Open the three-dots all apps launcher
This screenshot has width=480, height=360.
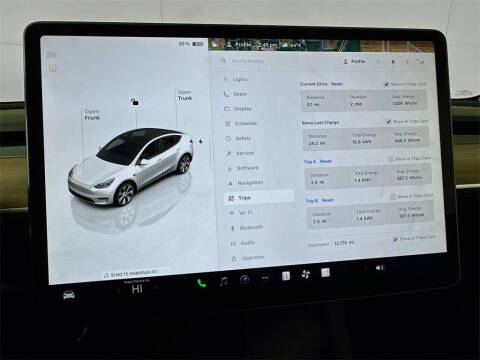tap(265, 278)
